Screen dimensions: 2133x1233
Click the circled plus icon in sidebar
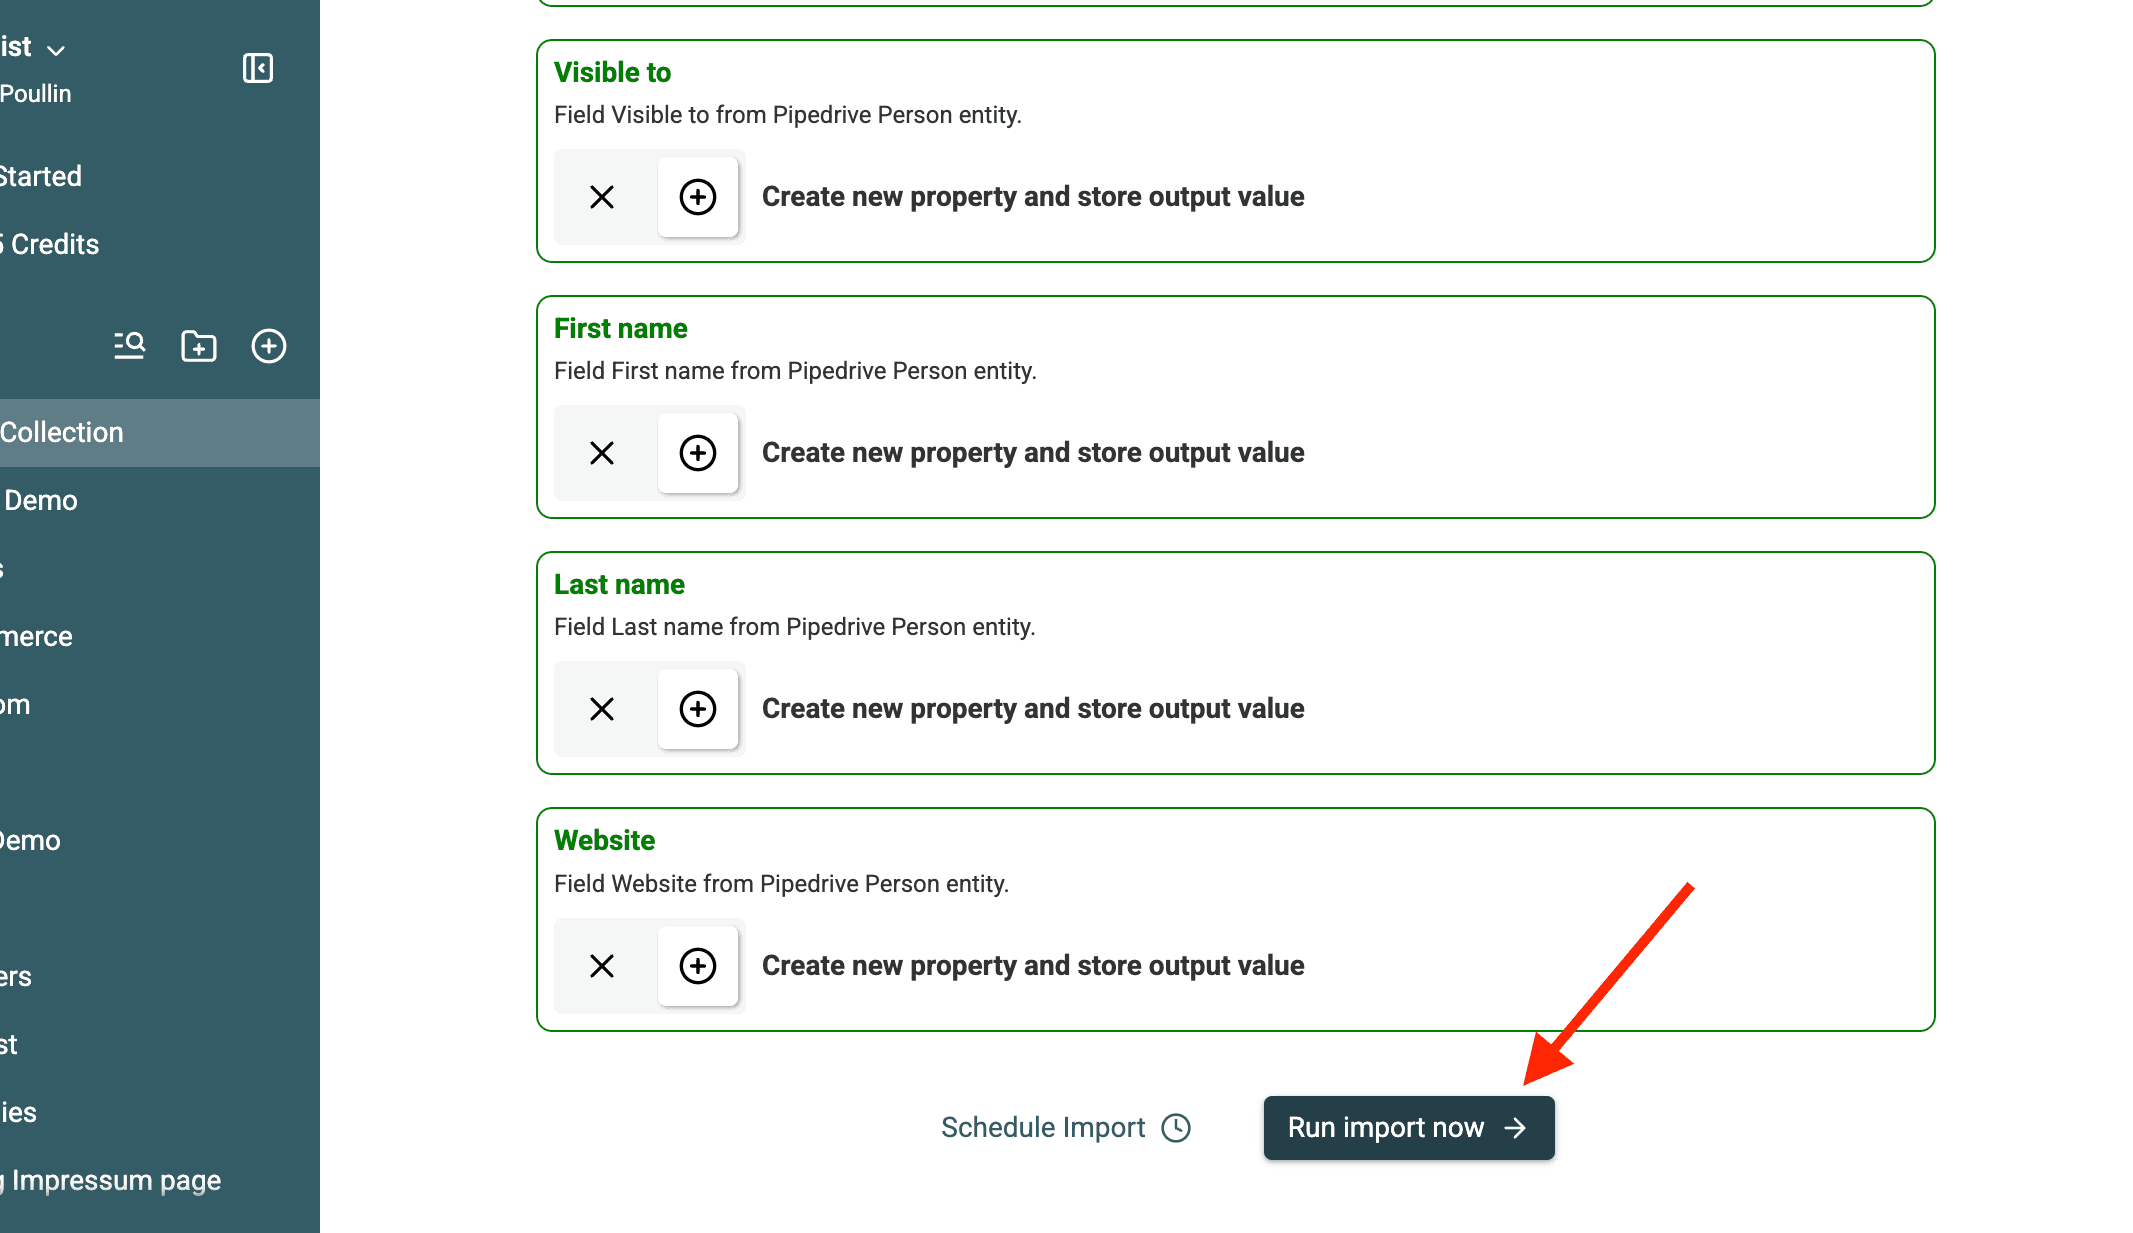269,346
